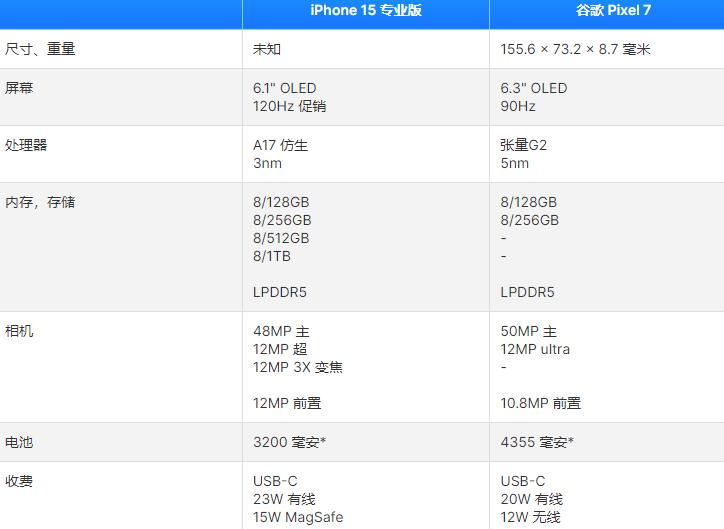Click 8/128GB in the Pixel 7 column
This screenshot has height=529, width=724.
point(529,202)
